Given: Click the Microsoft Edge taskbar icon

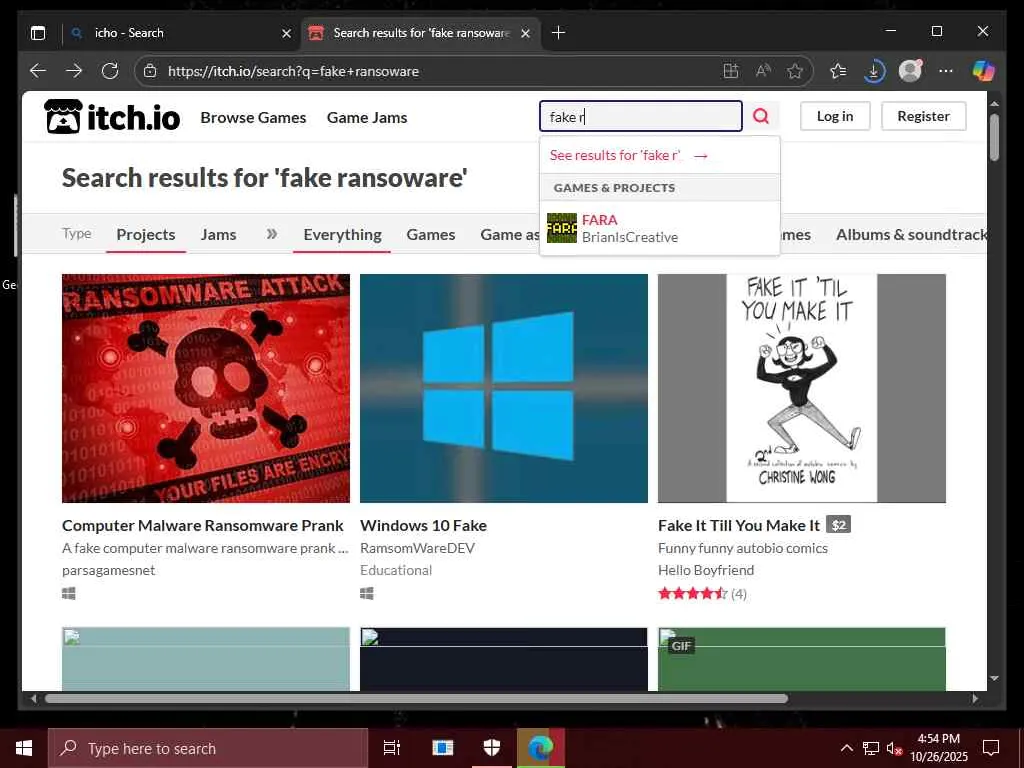Looking at the screenshot, I should 541,748.
